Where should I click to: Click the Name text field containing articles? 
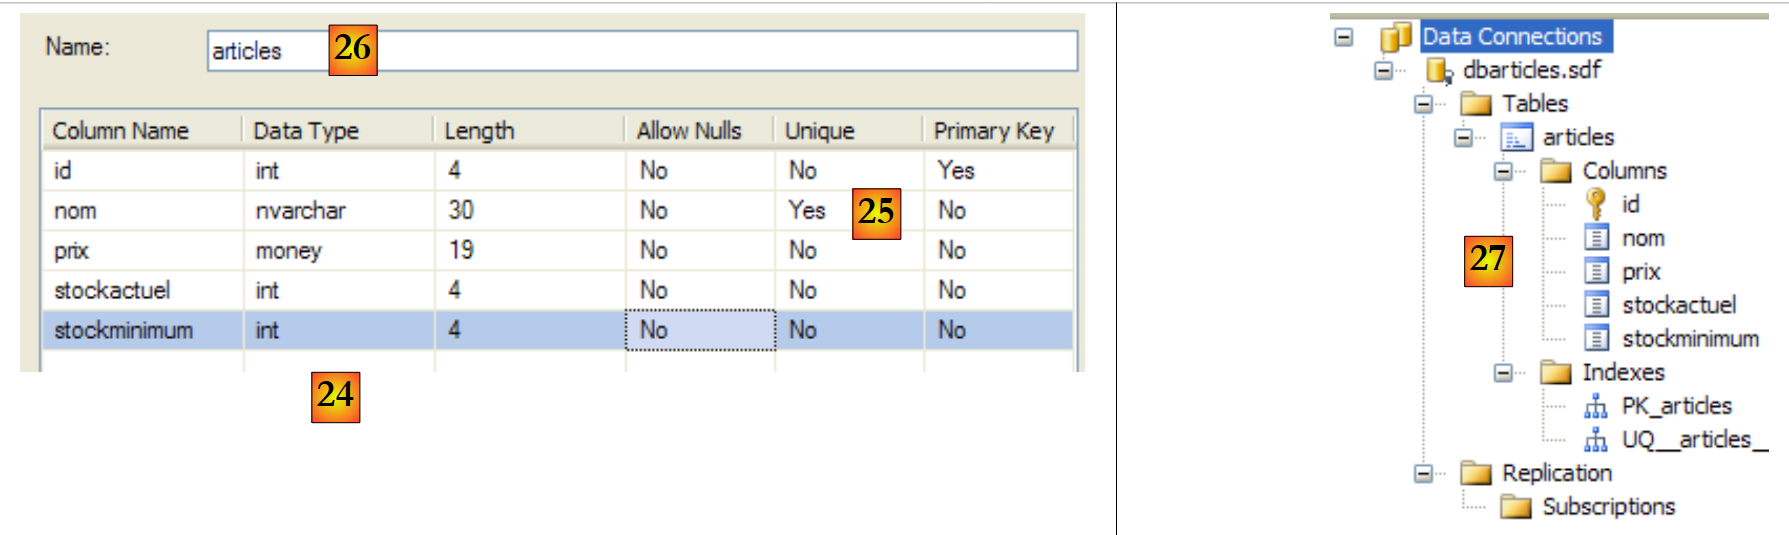point(700,51)
